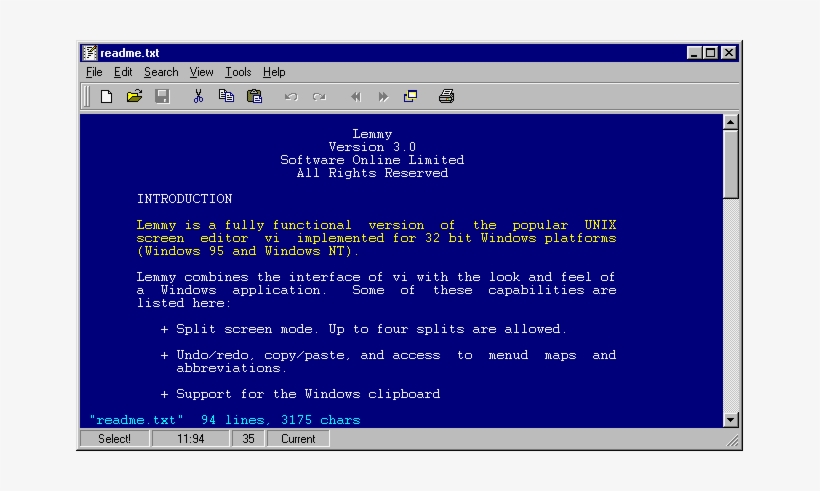Open a file with the folder icon
The width and height of the screenshot is (820, 491).
click(134, 96)
